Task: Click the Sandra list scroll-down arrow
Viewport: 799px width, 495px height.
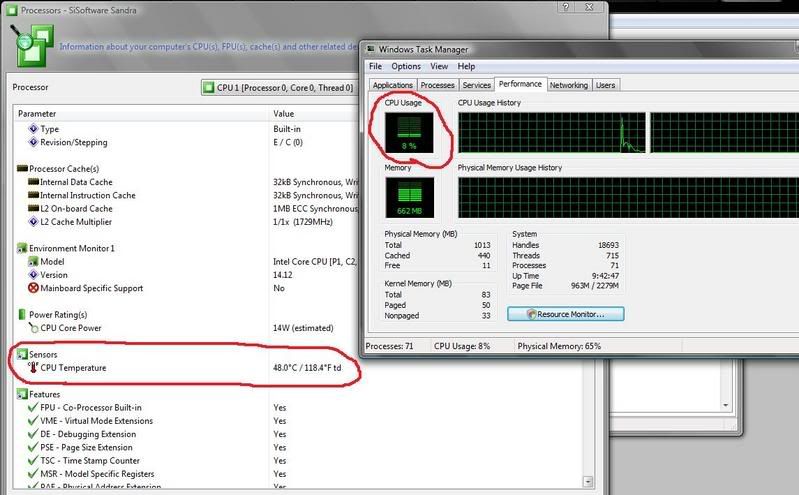Action: click(x=588, y=481)
